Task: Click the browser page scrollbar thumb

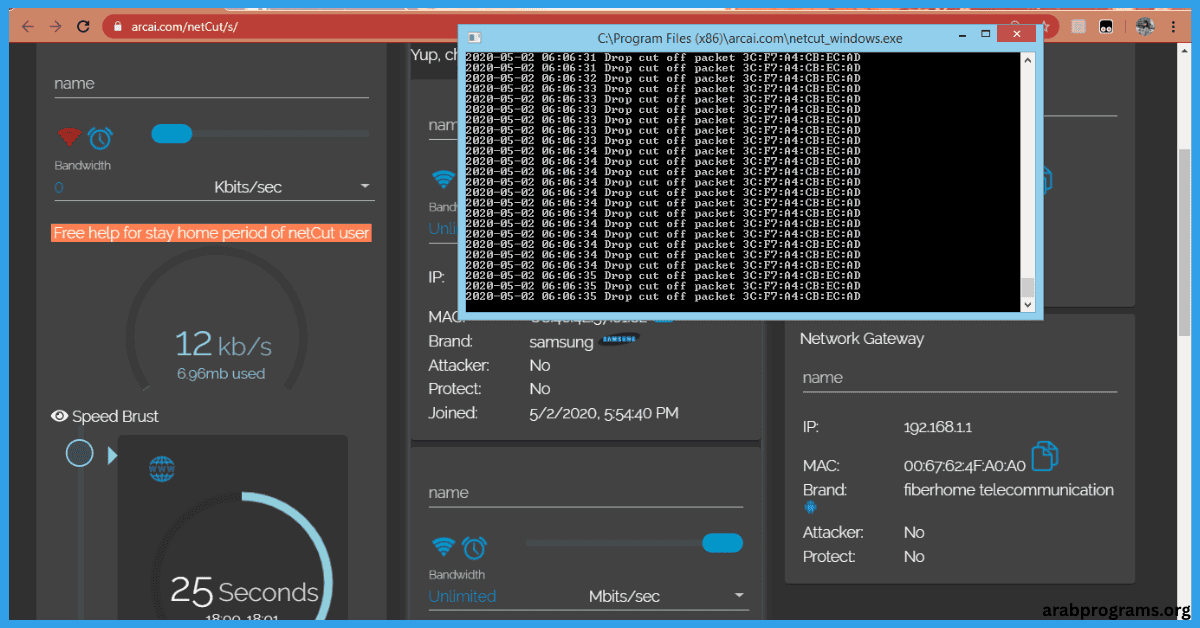Action: click(x=1185, y=240)
